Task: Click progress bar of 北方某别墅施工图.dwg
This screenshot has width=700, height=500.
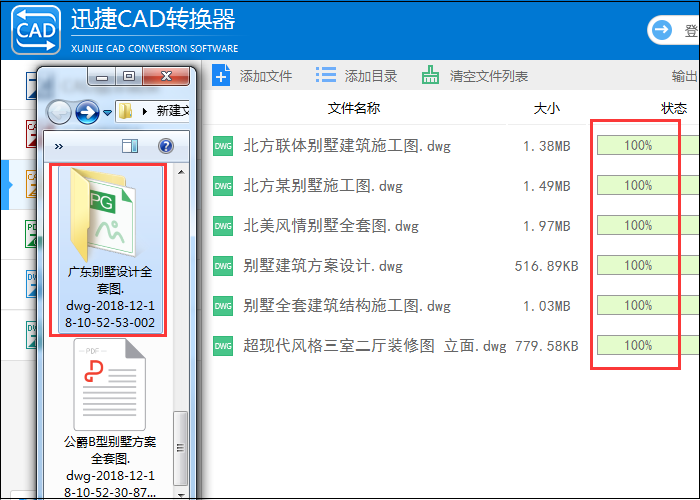Action: coord(648,185)
